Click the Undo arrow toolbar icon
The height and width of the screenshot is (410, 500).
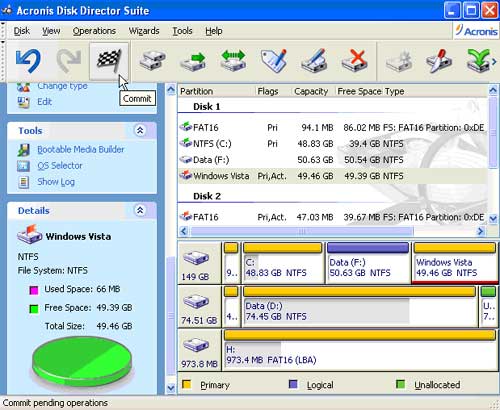tap(28, 61)
